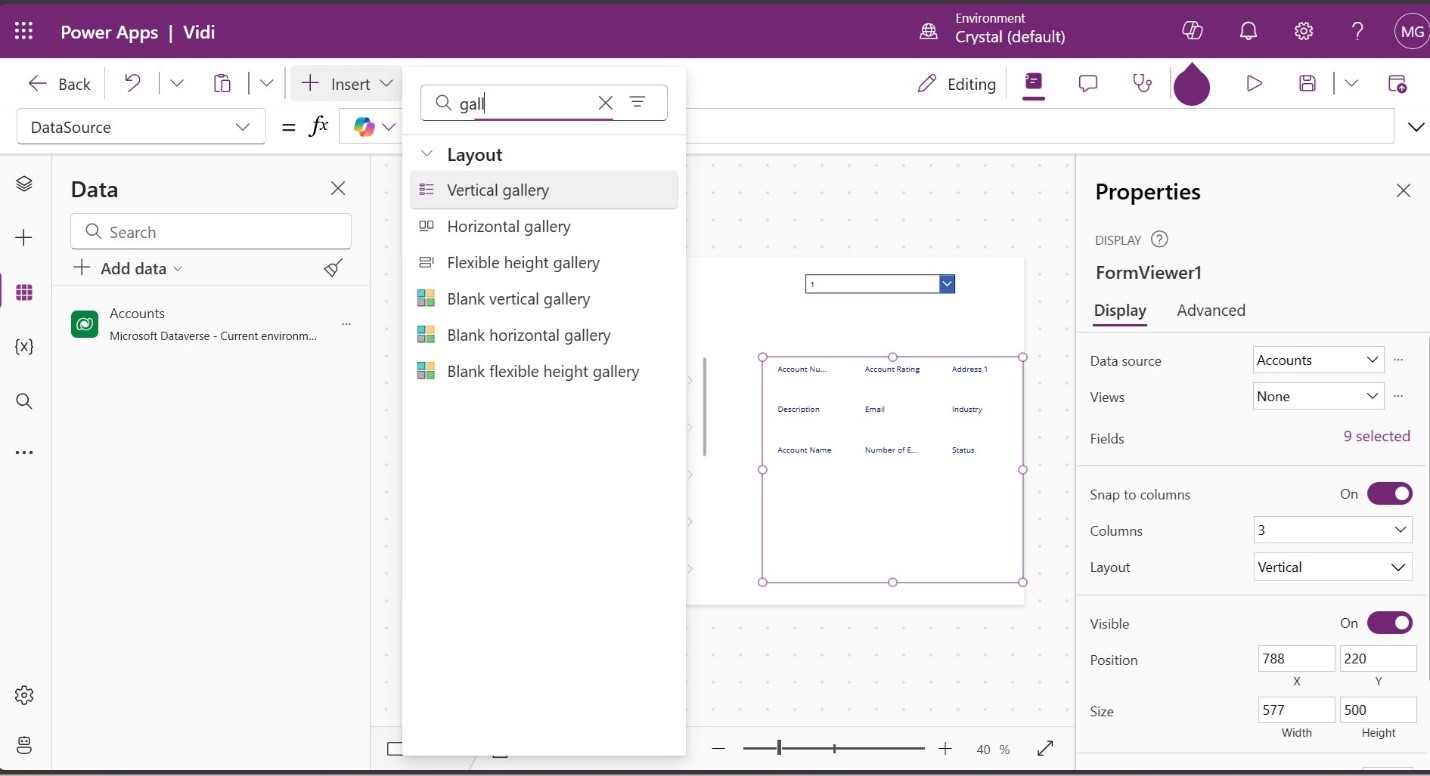
Task: Toggle Snap to columns switch off
Action: coord(1389,494)
